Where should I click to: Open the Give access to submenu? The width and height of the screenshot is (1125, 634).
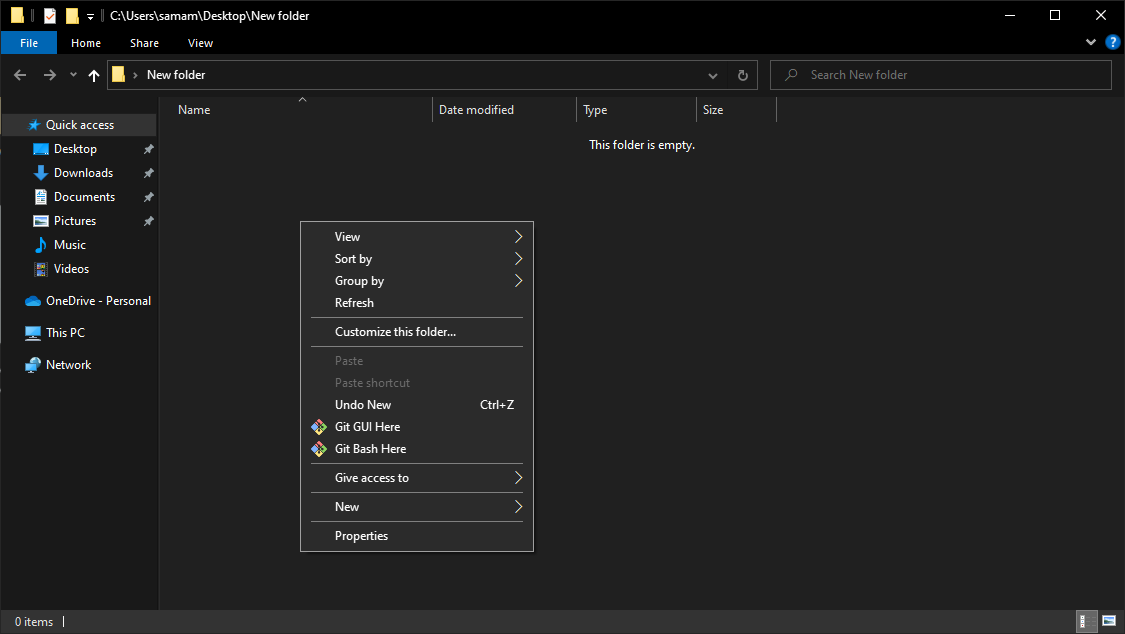[x=417, y=478]
